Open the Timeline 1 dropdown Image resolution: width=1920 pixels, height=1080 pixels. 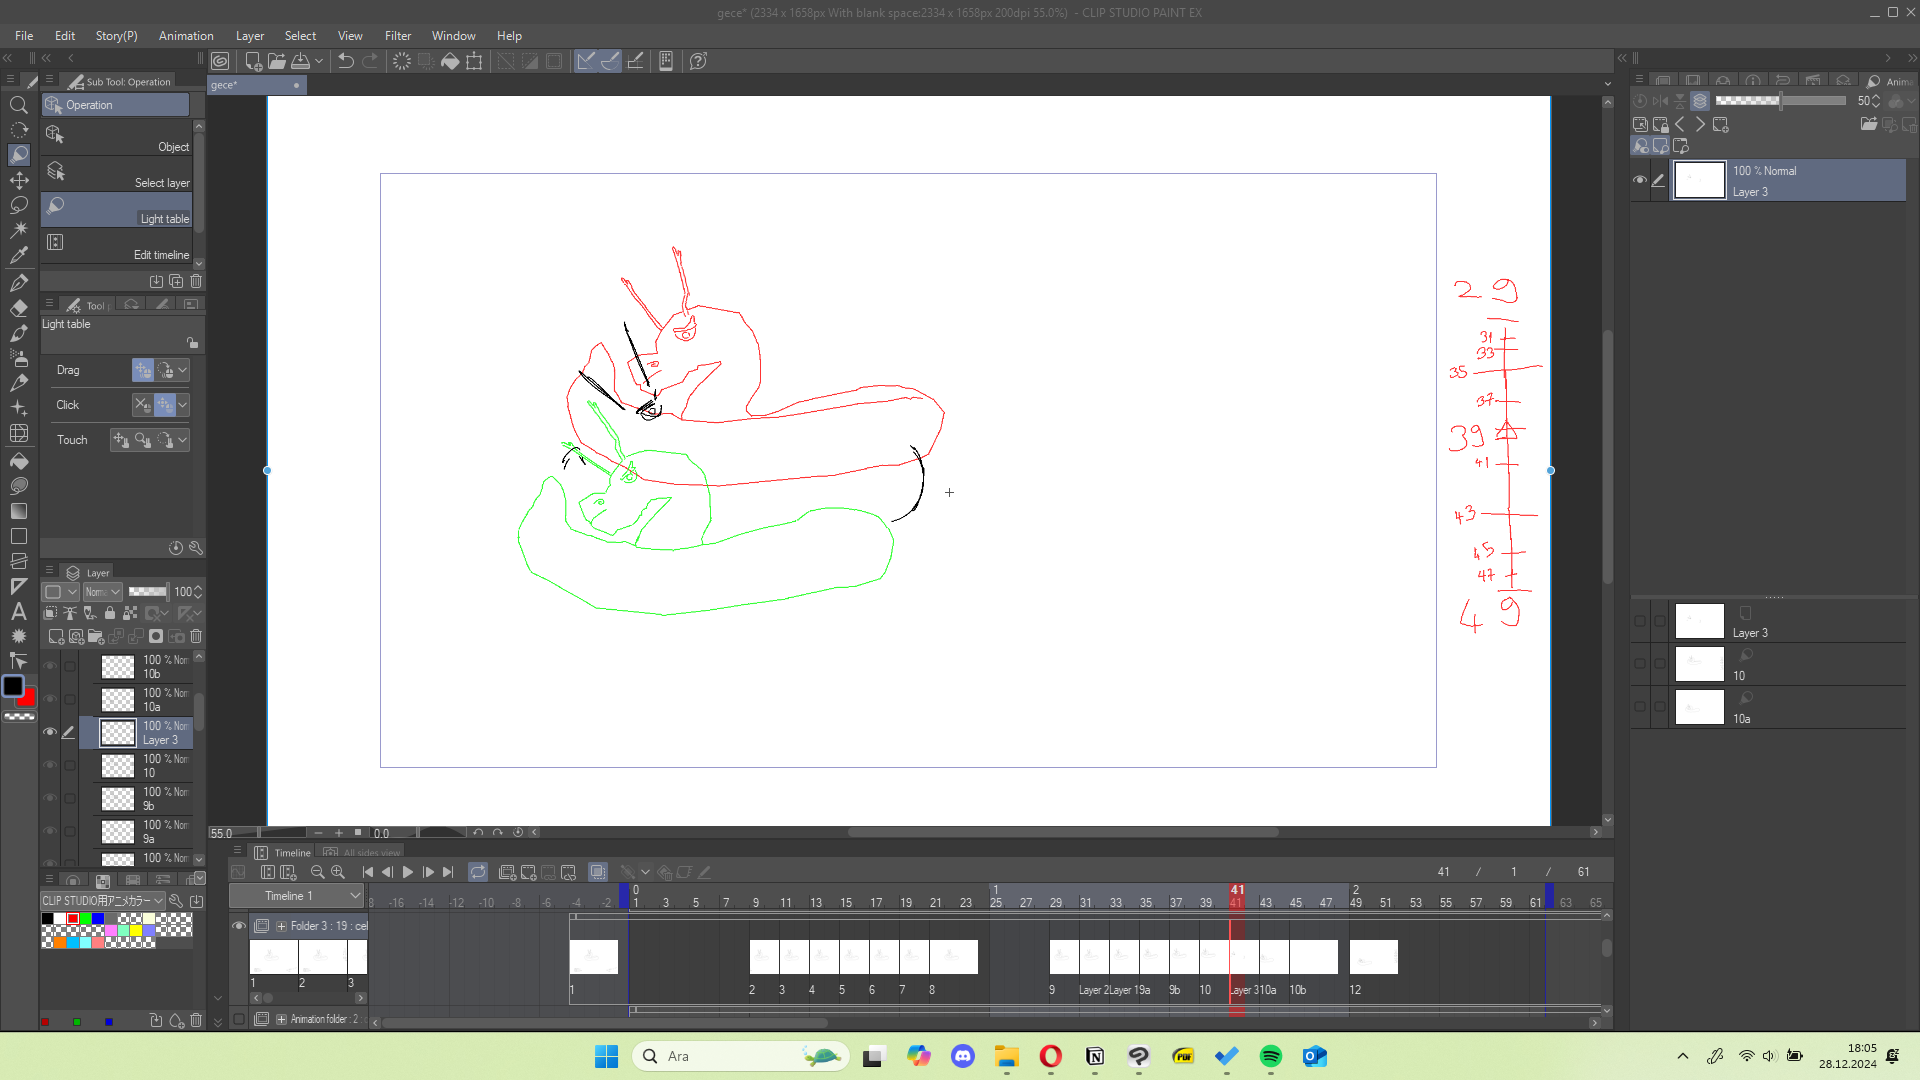click(x=296, y=896)
